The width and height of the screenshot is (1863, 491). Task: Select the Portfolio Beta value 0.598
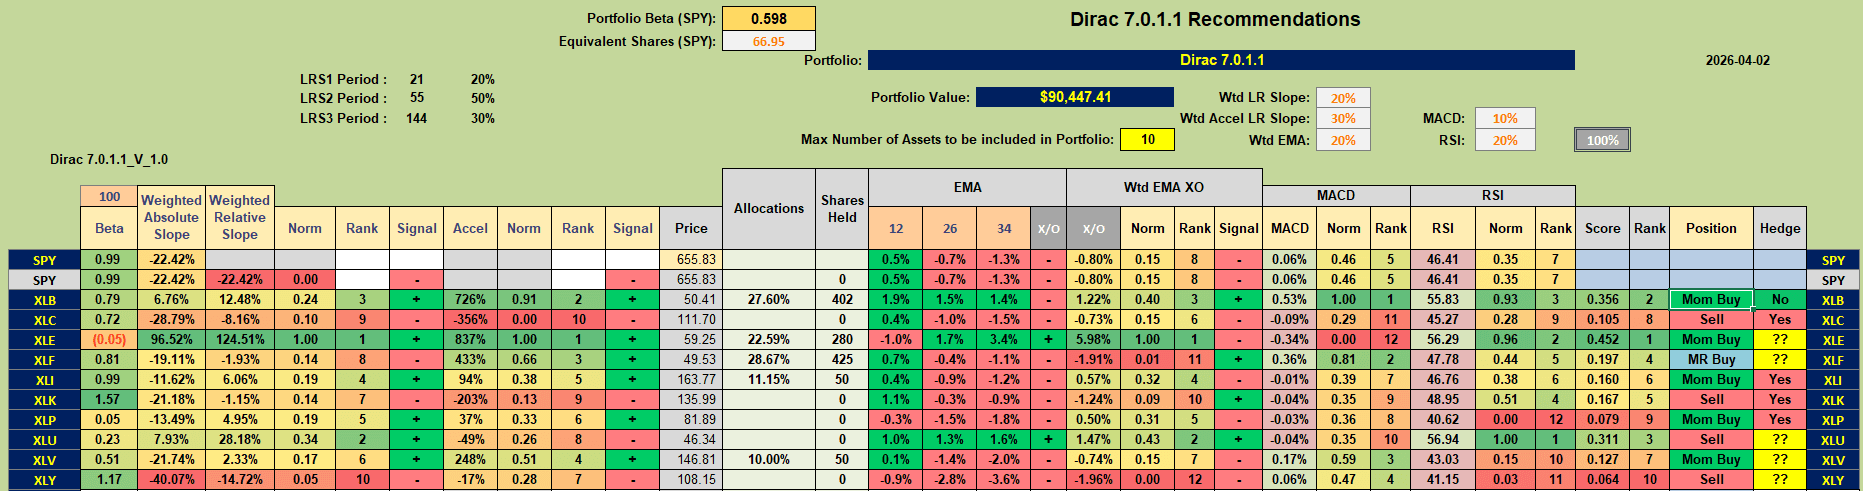769,19
